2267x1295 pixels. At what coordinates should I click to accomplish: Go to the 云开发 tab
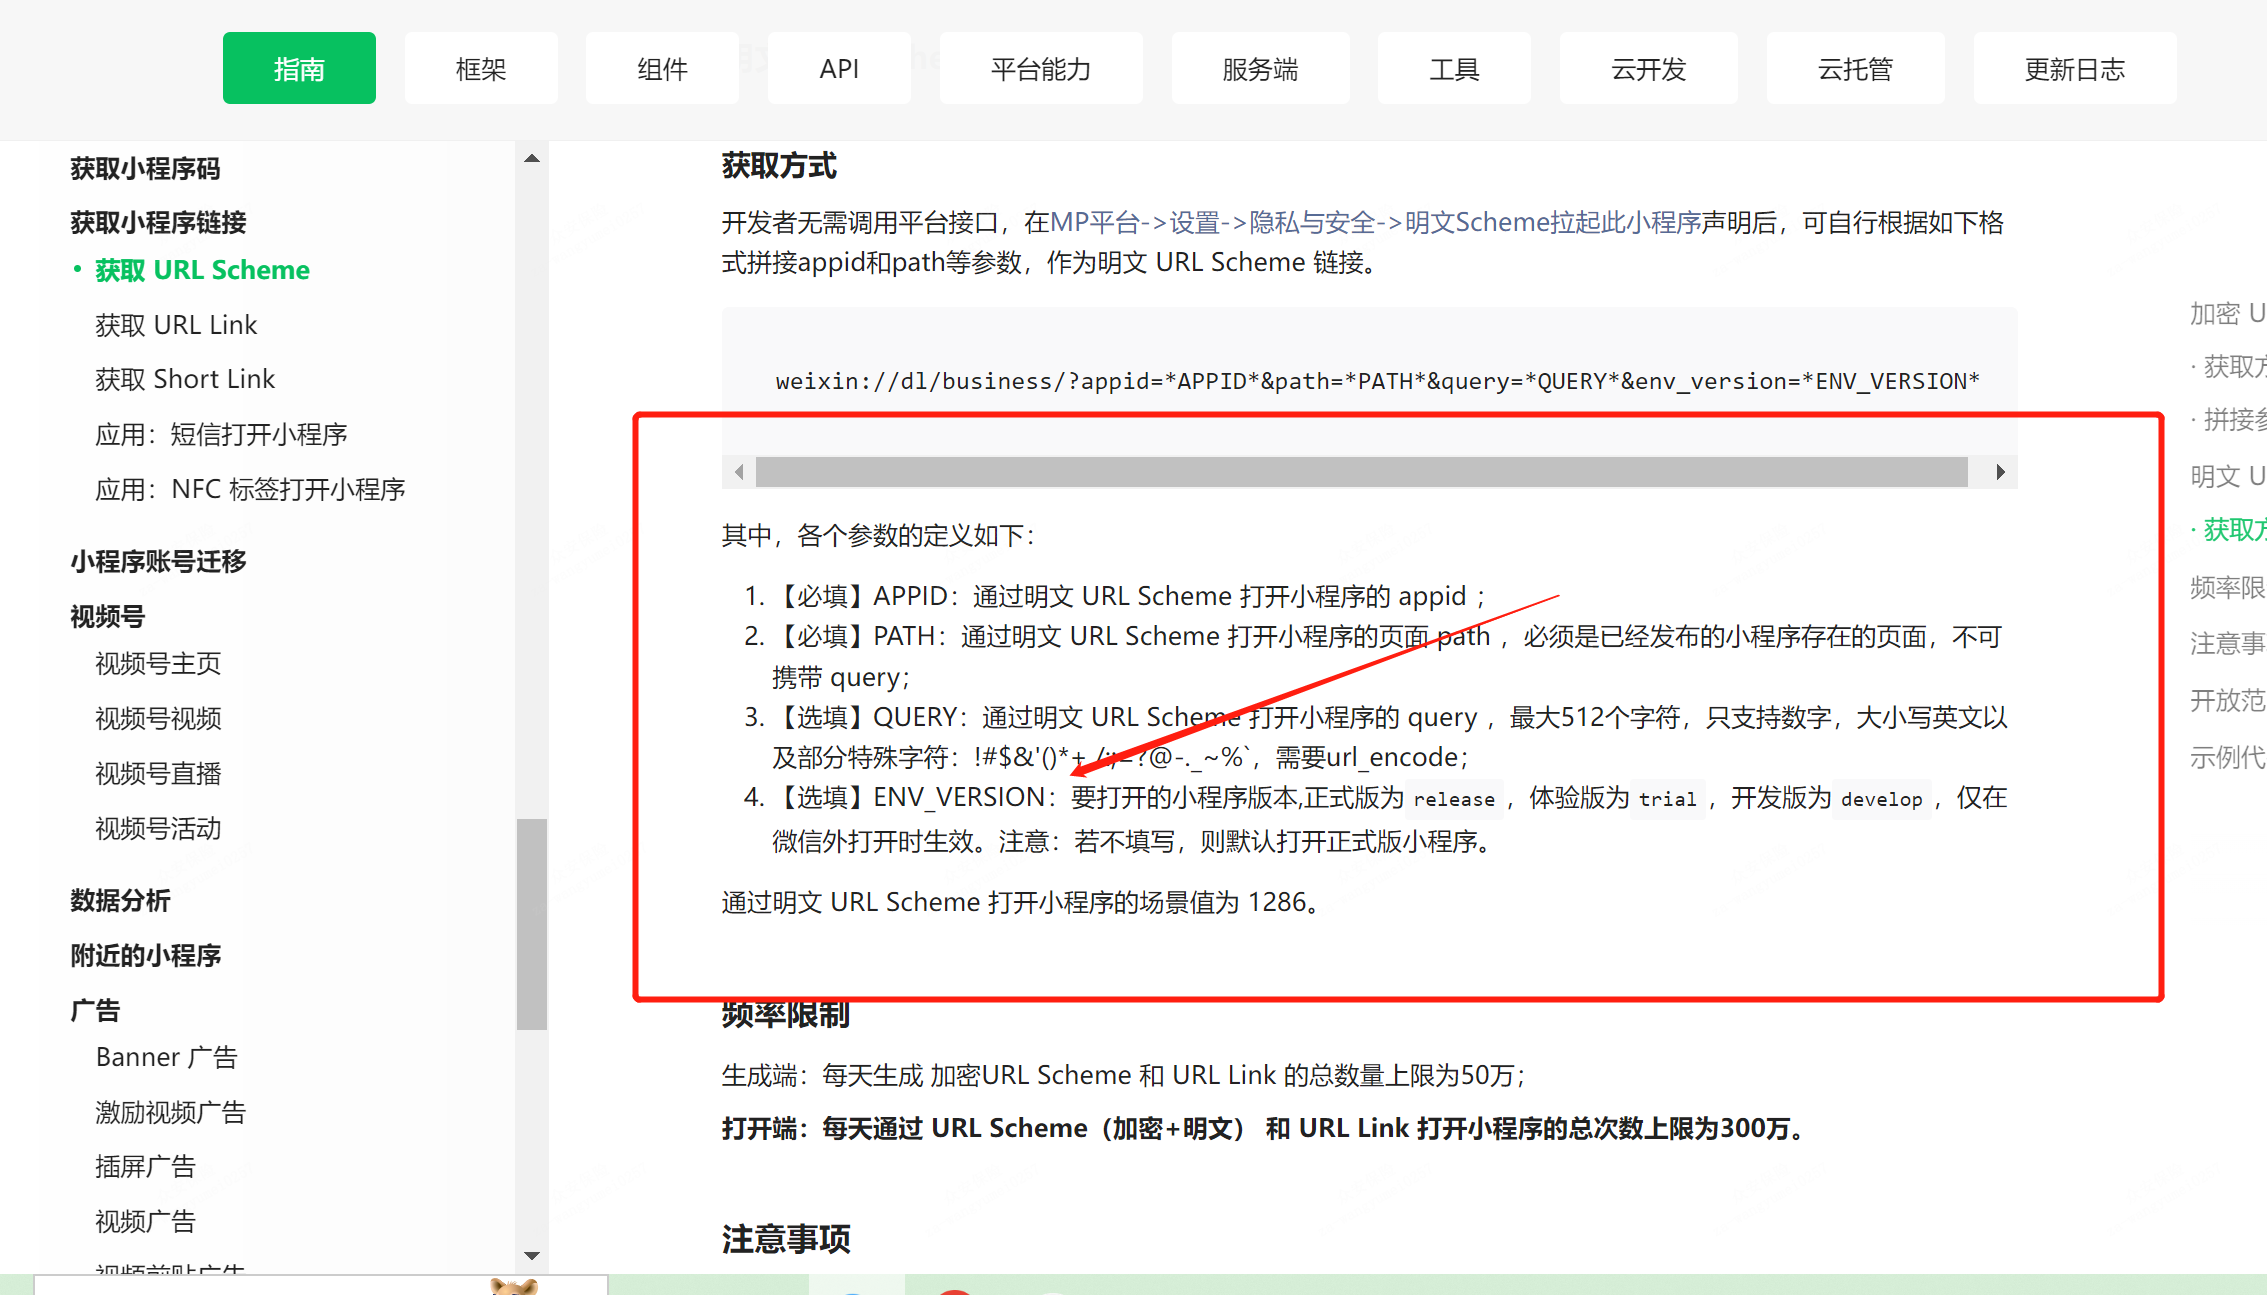click(1648, 69)
